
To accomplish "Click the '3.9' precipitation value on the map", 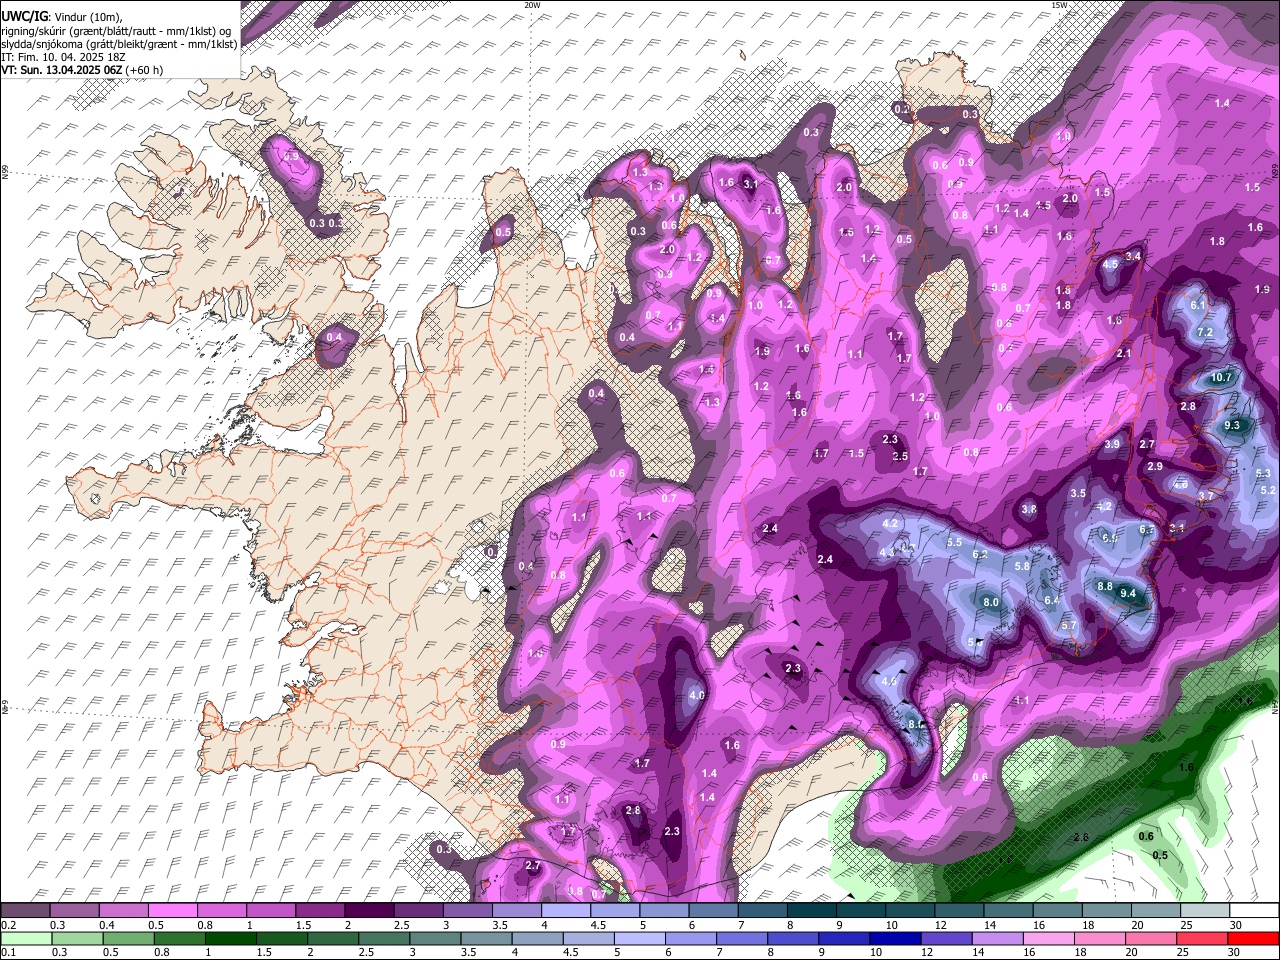I will pyautogui.click(x=1112, y=444).
